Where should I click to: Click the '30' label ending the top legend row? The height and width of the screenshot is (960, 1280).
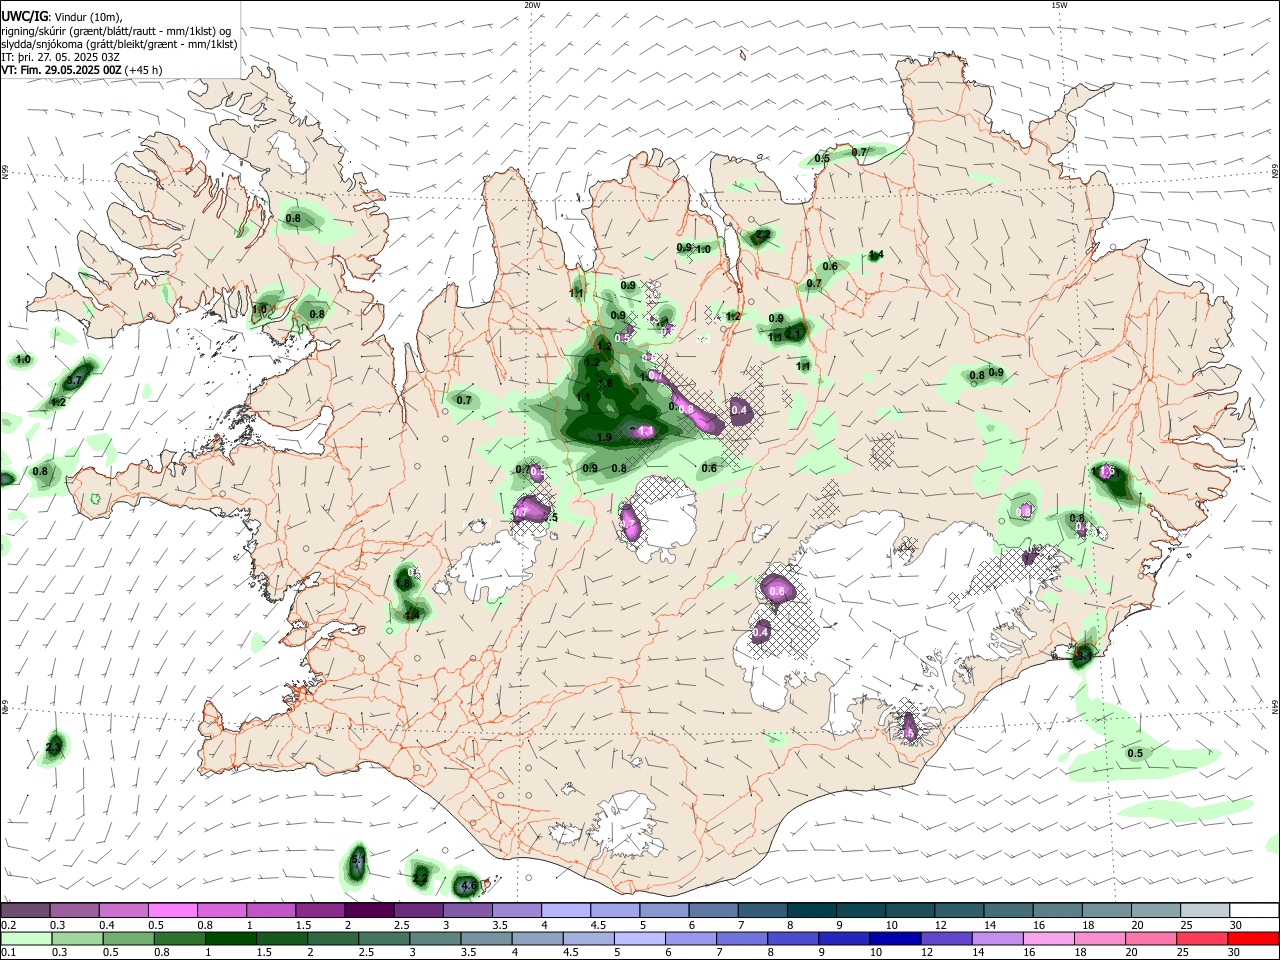coord(1236,925)
